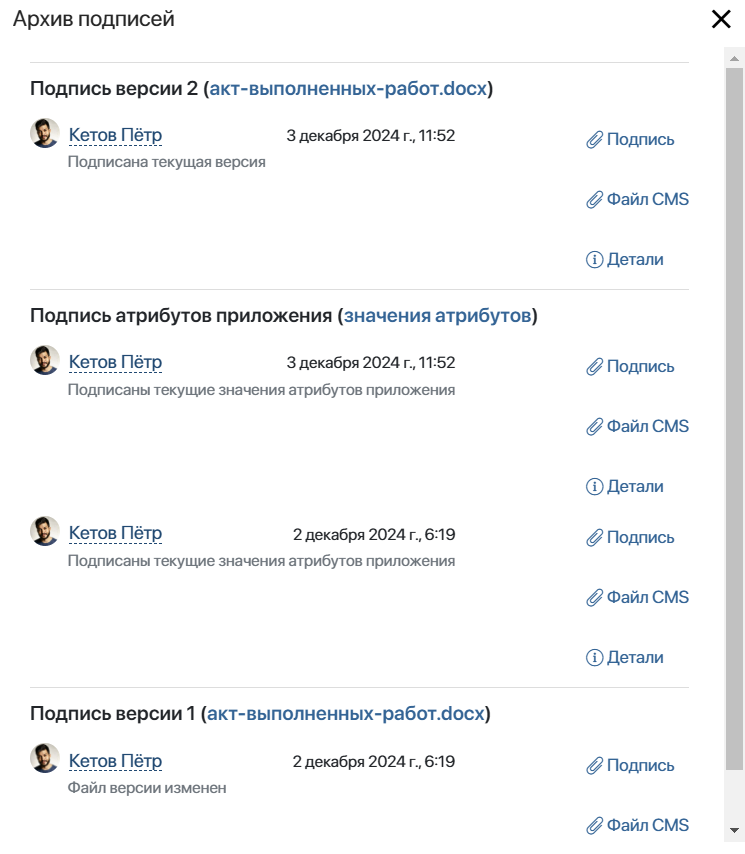
Task: Click info icon for 2 декабря attributes Детали
Action: coord(594,657)
